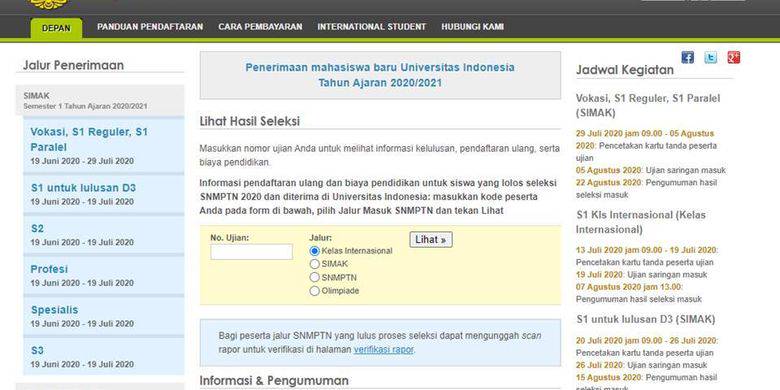The width and height of the screenshot is (780, 390).
Task: Open Hubungi Kami menu item
Action: 473,27
